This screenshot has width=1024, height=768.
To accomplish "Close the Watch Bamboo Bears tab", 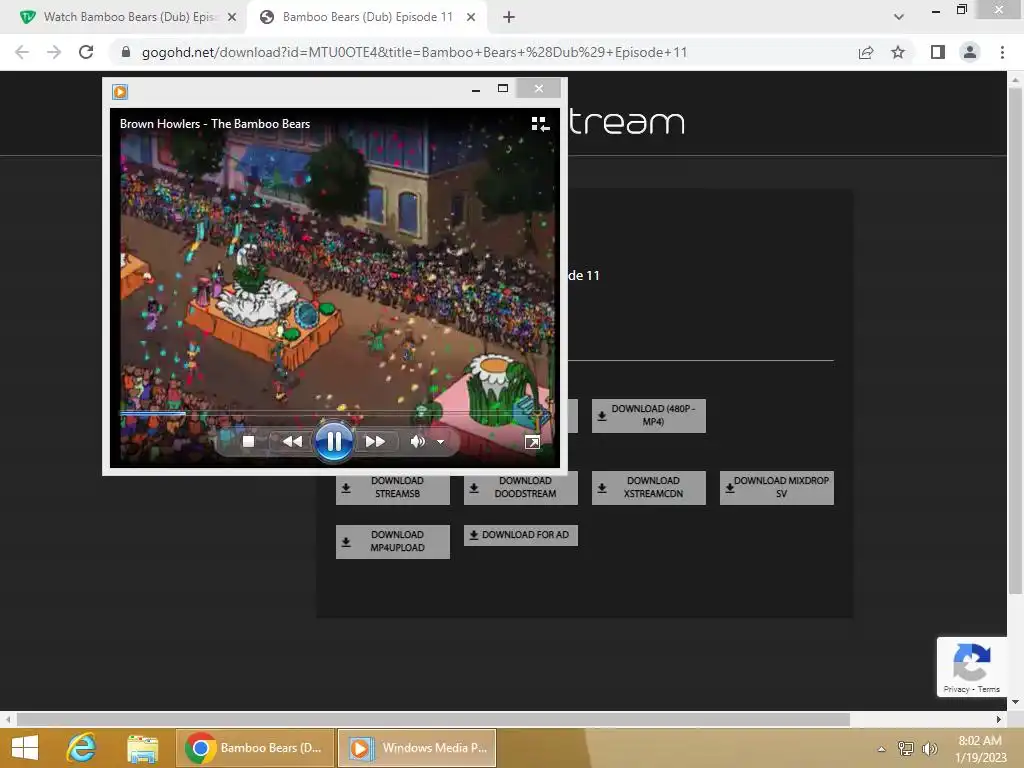I will pos(231,17).
